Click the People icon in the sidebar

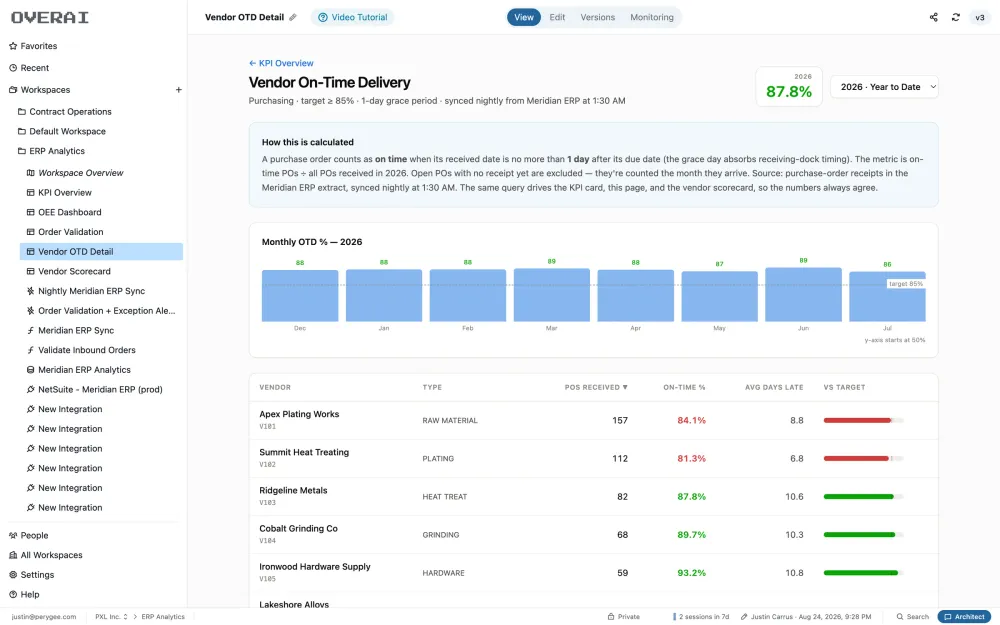click(13, 536)
